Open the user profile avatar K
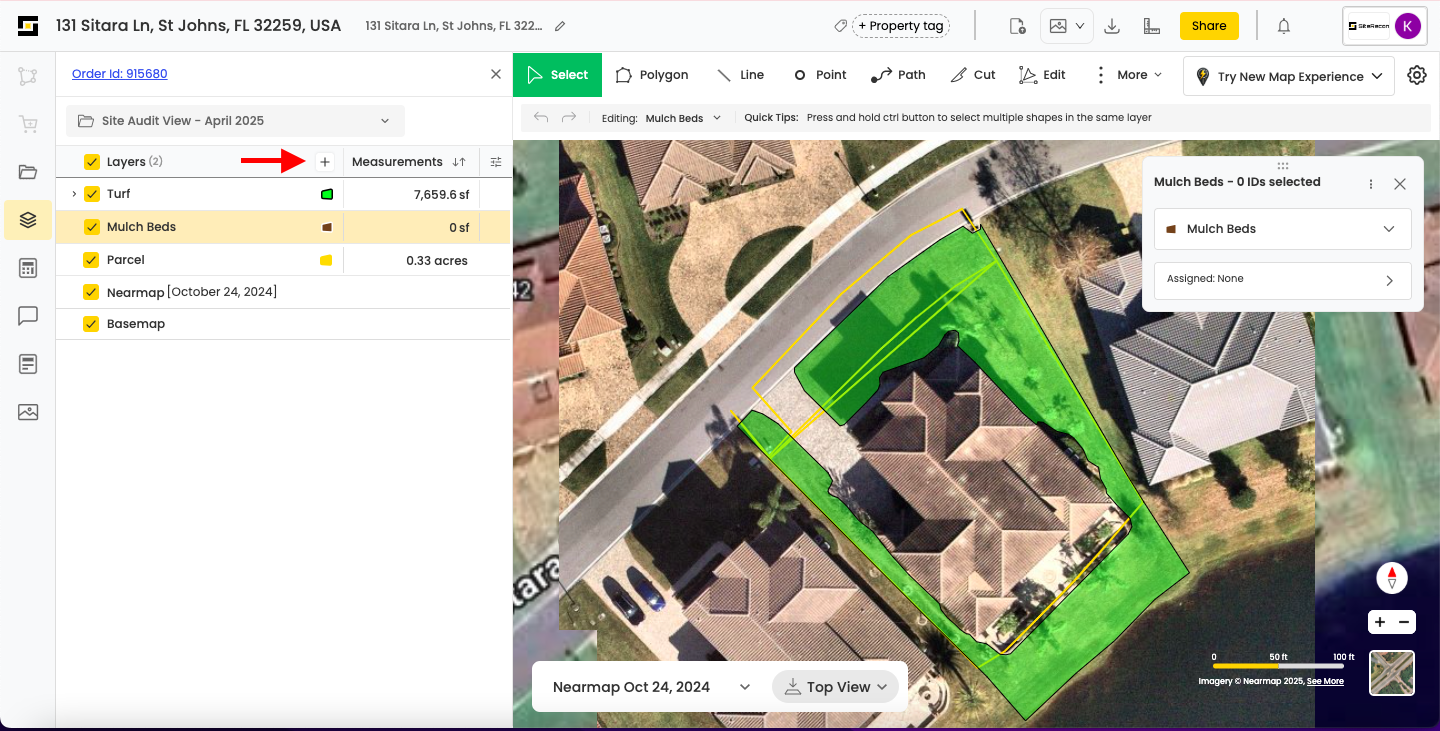The image size is (1440, 731). click(1408, 26)
